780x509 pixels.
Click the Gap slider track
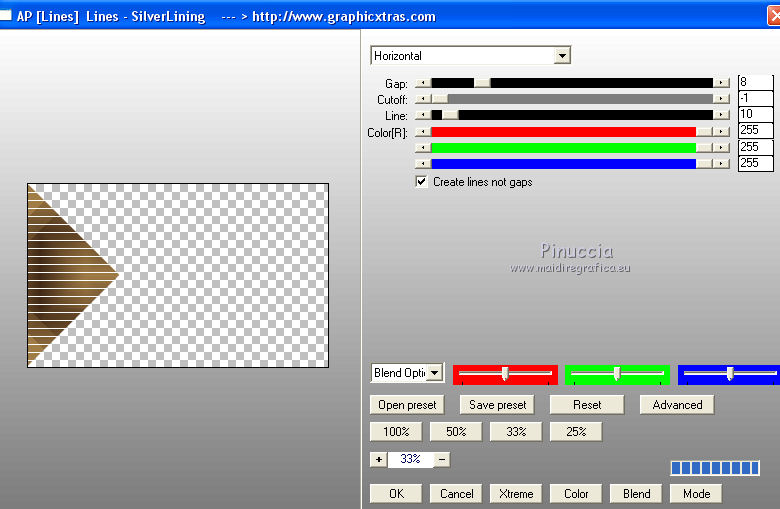(572, 83)
